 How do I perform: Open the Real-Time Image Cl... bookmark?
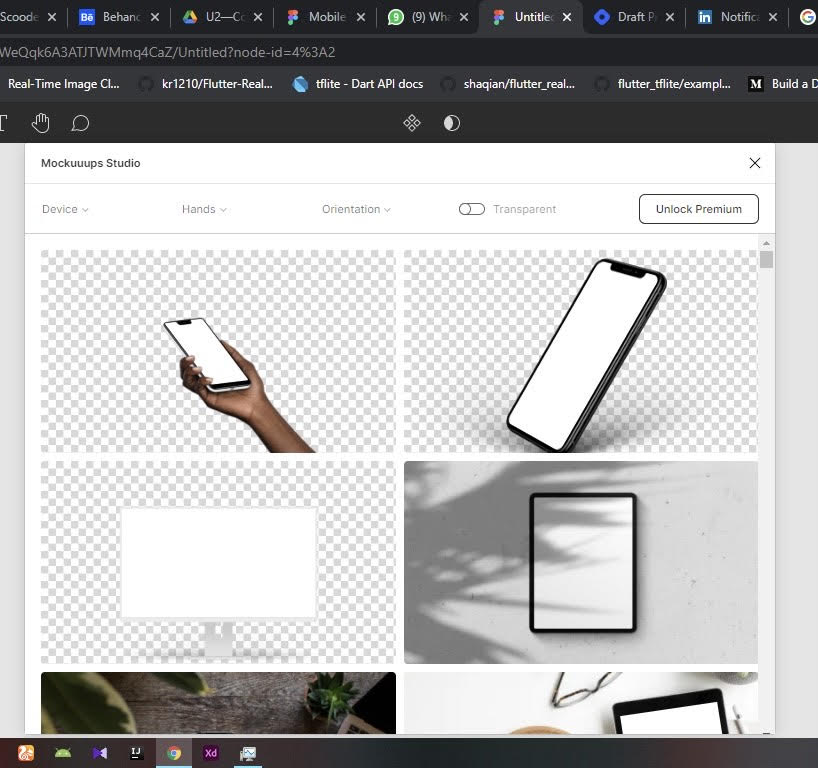pyautogui.click(x=64, y=84)
